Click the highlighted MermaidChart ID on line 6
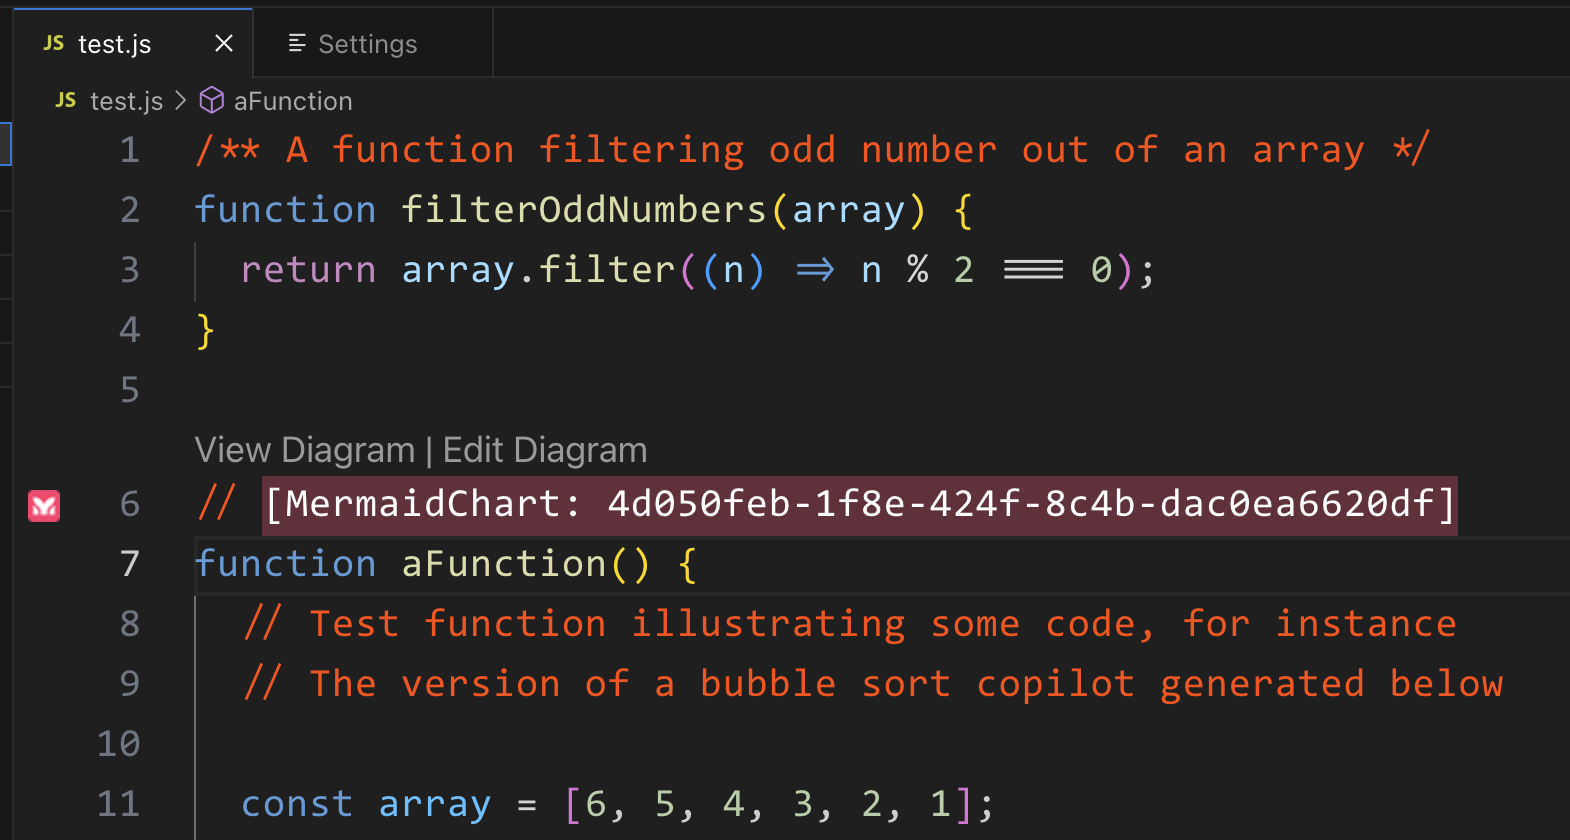This screenshot has height=840, width=1570. (860, 504)
